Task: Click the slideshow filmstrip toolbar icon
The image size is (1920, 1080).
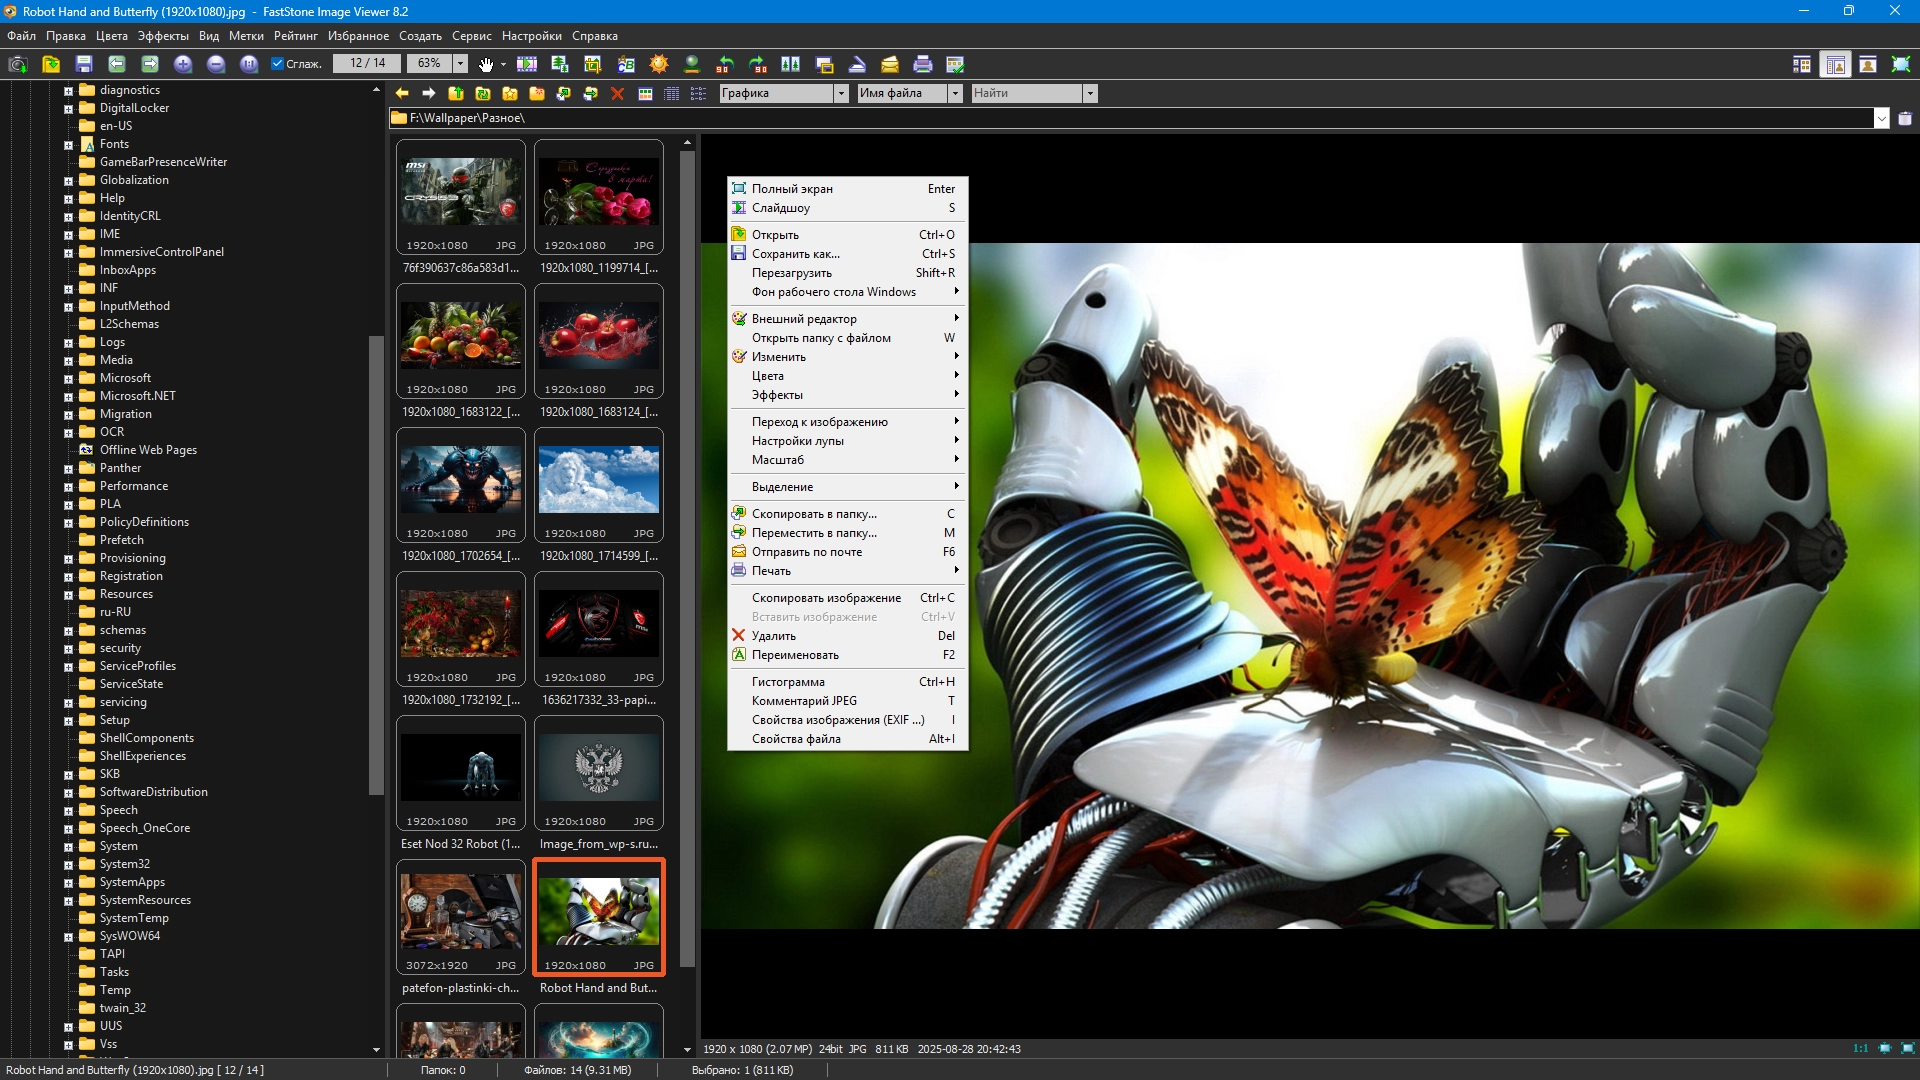Action: (527, 64)
